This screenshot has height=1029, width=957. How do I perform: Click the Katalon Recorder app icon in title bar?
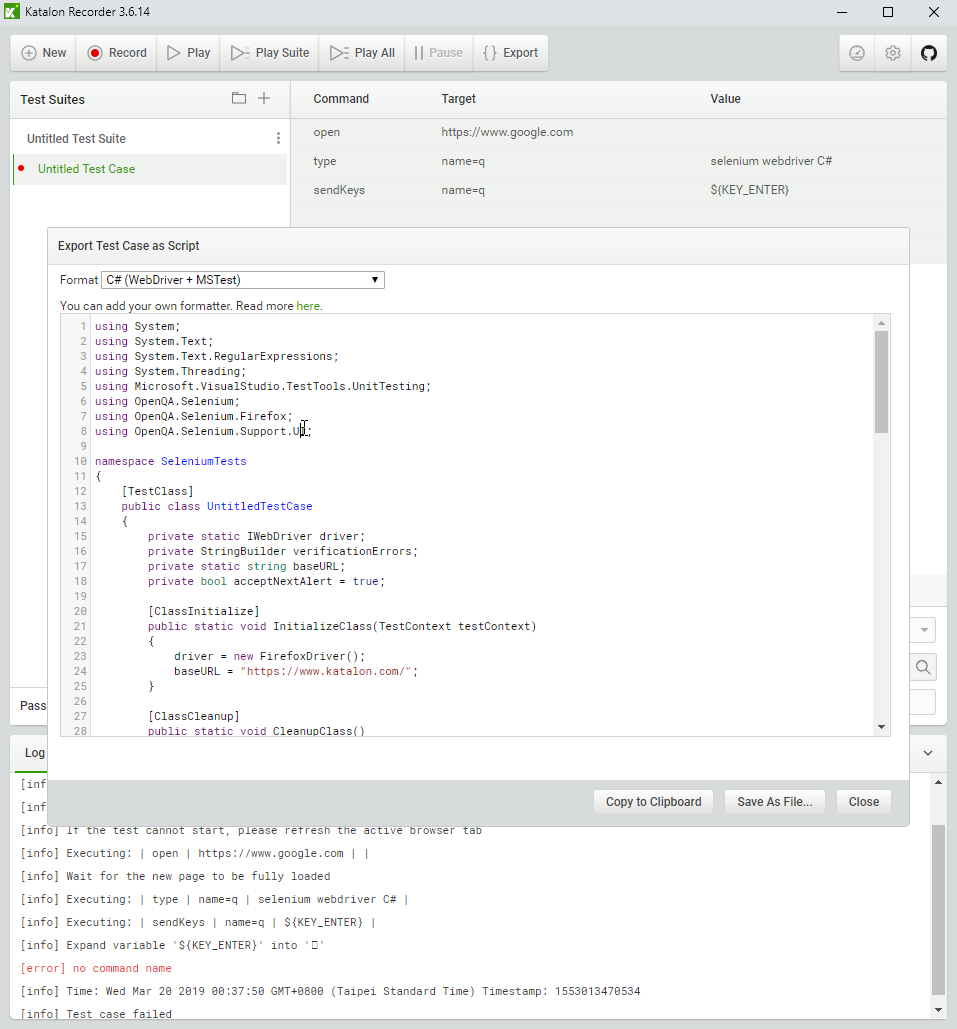coord(12,12)
